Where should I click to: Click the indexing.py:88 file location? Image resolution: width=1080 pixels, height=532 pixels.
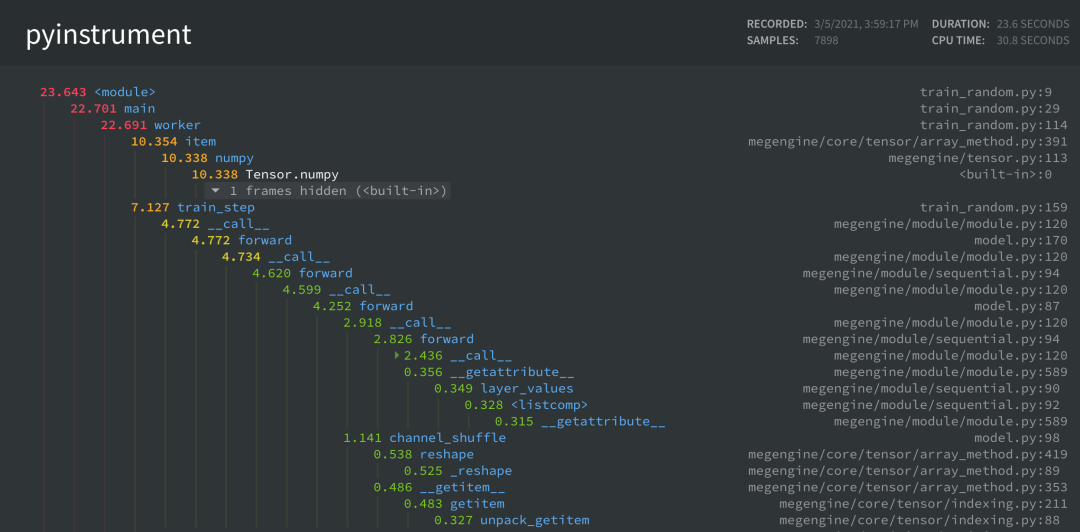[919, 520]
